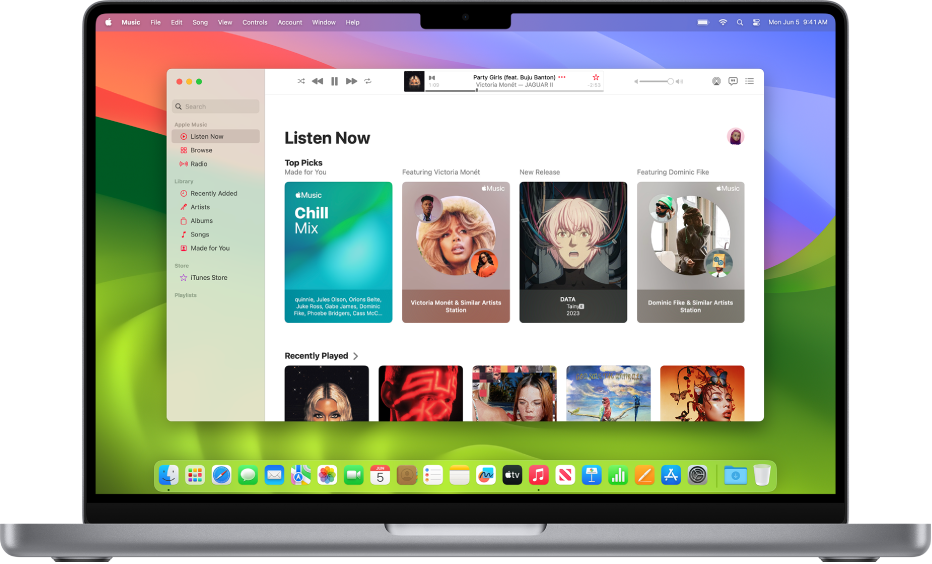
Task: Open Maps from the Dock
Action: (x=301, y=475)
